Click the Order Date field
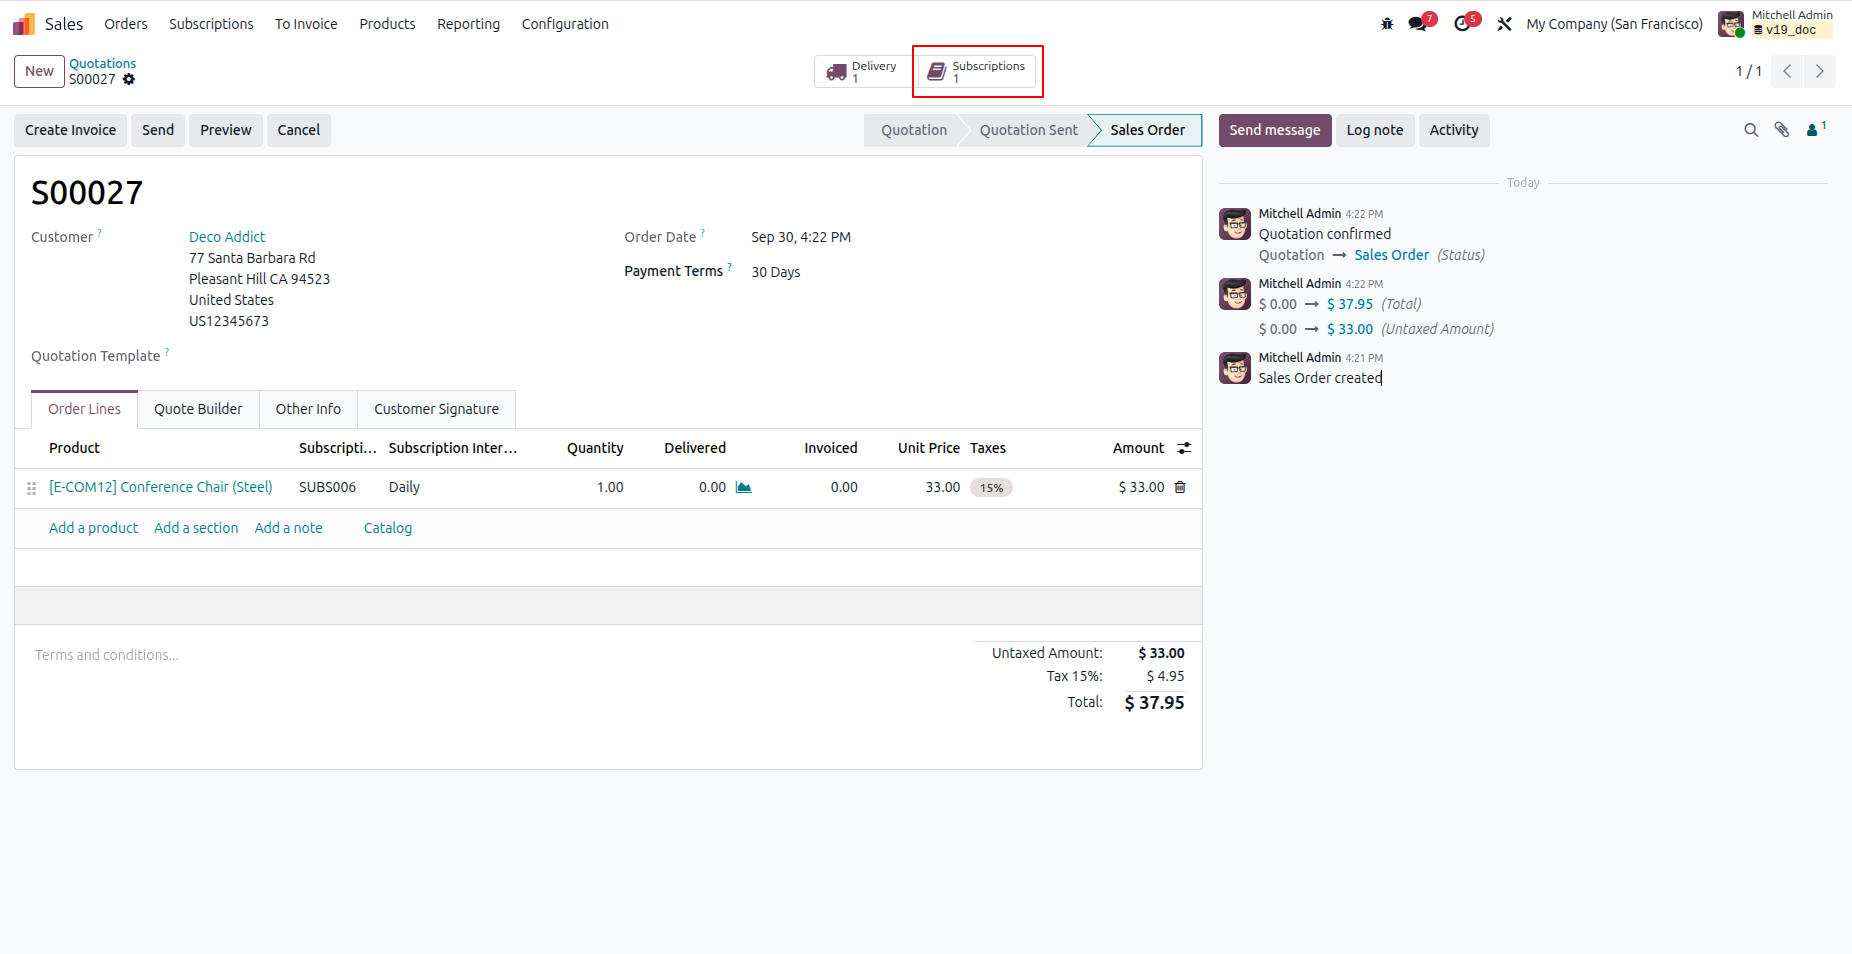 click(x=801, y=237)
